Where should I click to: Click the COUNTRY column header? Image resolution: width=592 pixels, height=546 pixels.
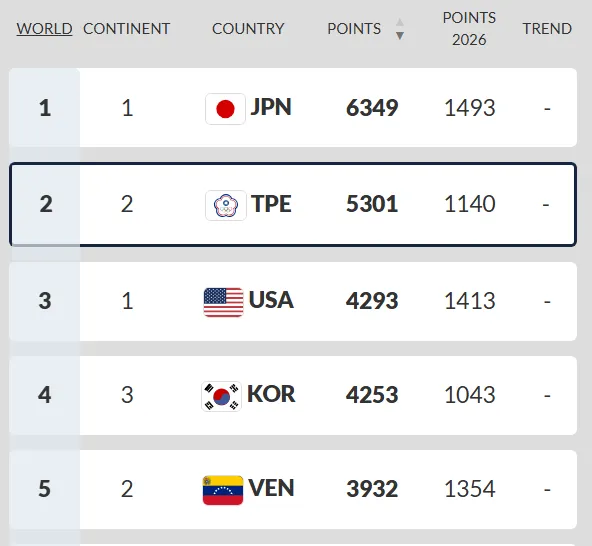(248, 29)
